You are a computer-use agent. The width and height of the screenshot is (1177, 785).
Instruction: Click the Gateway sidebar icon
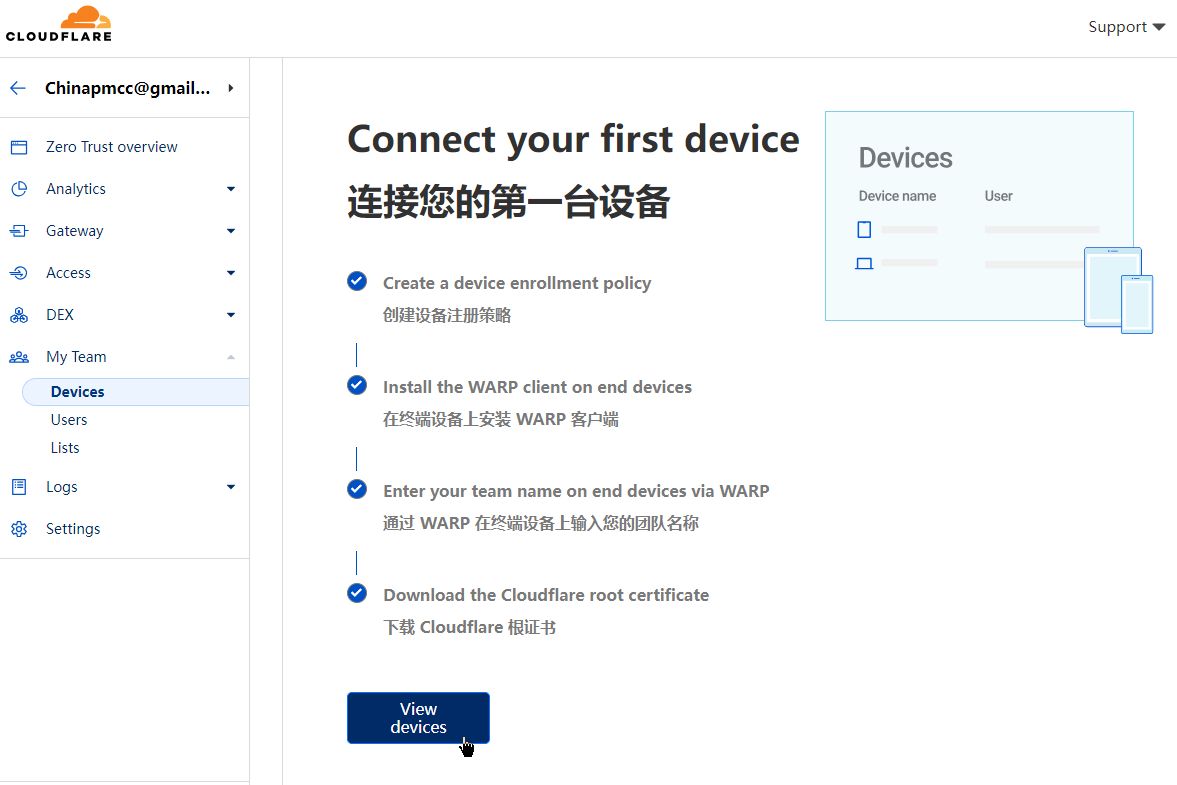[19, 231]
